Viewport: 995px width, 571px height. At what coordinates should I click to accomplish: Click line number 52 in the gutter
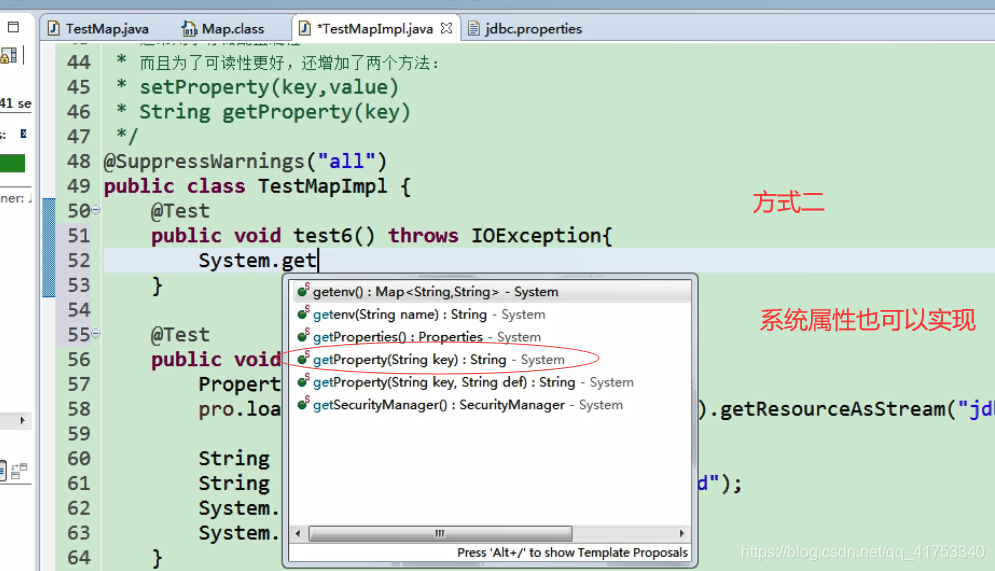[x=79, y=260]
